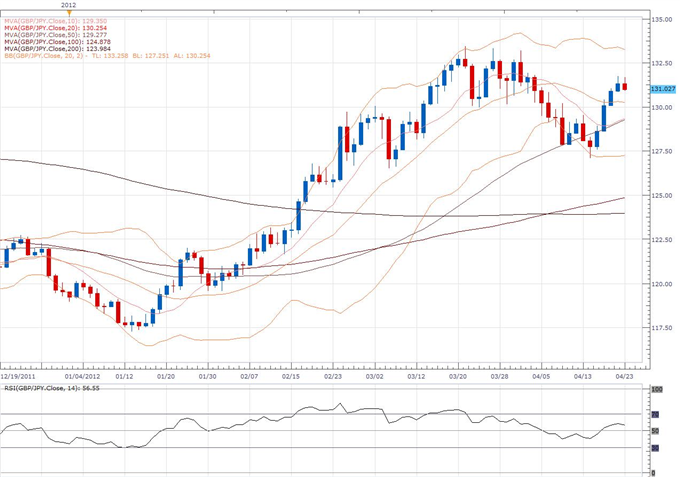
Task: Click the 04/23 date on time axis
Action: pyautogui.click(x=623, y=377)
